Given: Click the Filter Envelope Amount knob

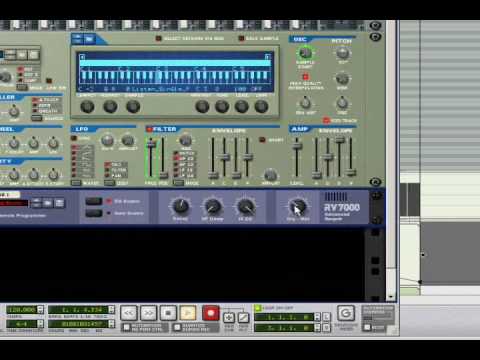Looking at the screenshot, I should [x=270, y=174].
